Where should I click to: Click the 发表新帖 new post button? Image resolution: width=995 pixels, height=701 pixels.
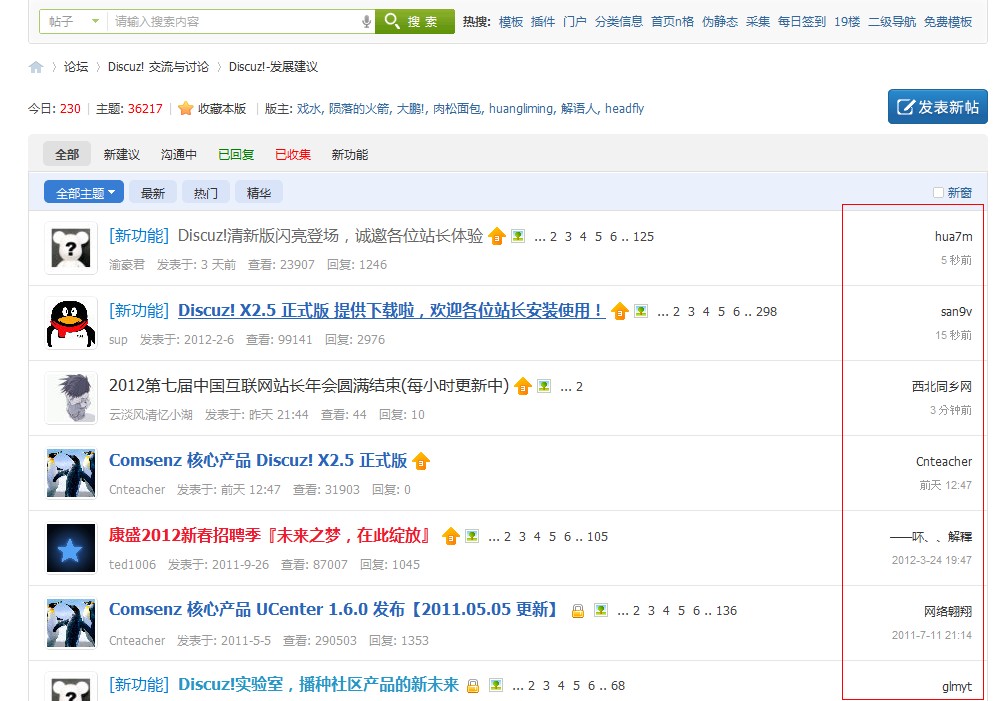pyautogui.click(x=937, y=107)
